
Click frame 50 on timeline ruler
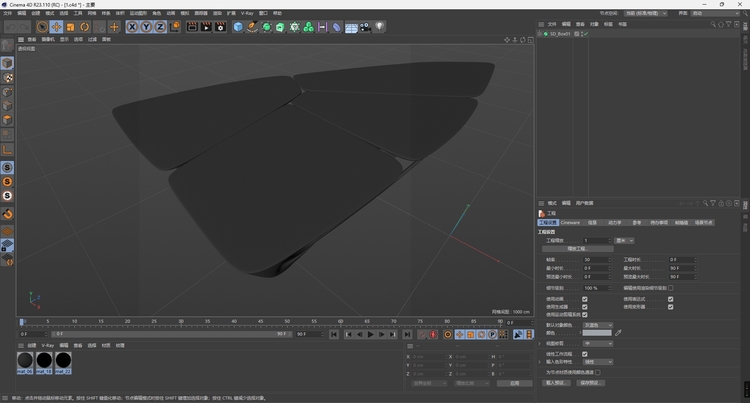click(x=287, y=322)
